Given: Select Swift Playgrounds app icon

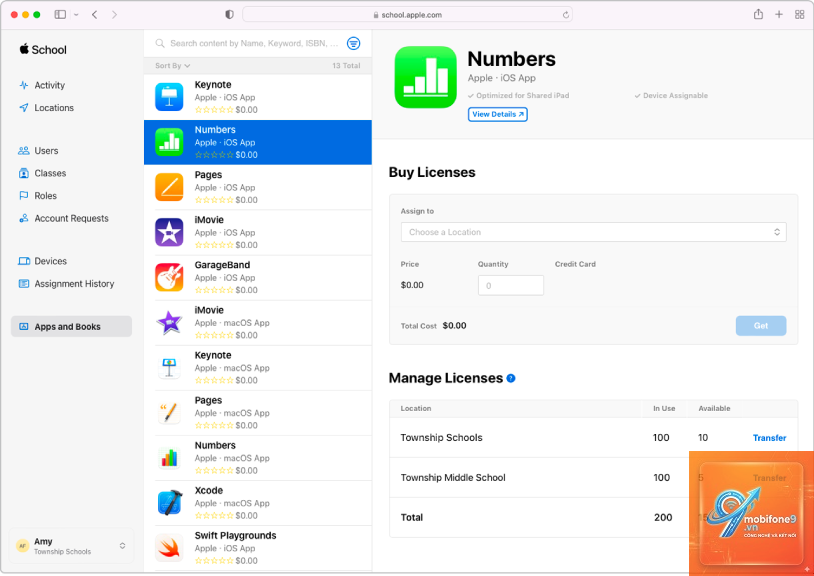Looking at the screenshot, I should pos(169,548).
